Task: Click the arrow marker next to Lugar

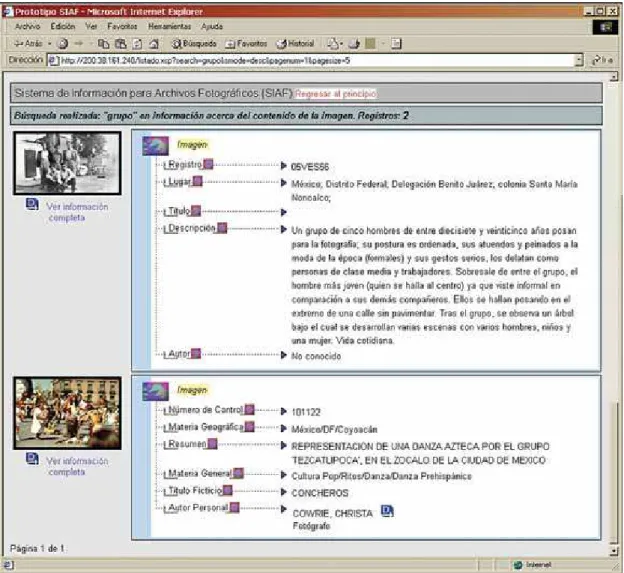Action: 284,183
